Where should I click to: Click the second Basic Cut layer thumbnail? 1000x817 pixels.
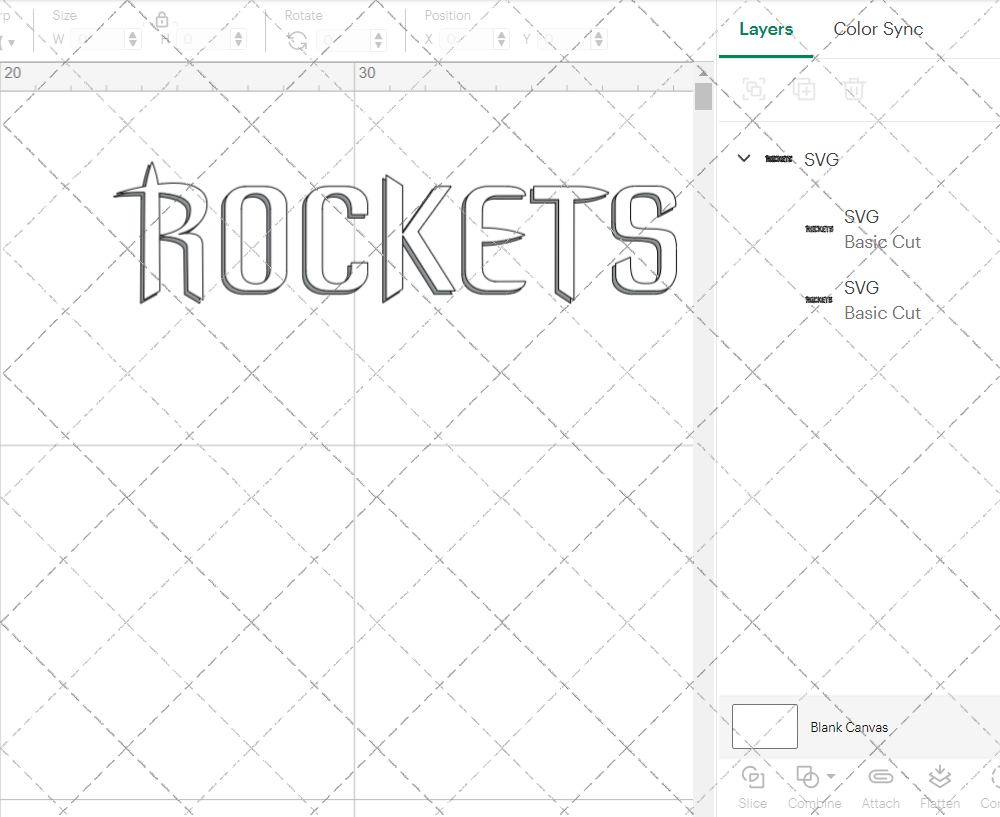[x=819, y=300]
